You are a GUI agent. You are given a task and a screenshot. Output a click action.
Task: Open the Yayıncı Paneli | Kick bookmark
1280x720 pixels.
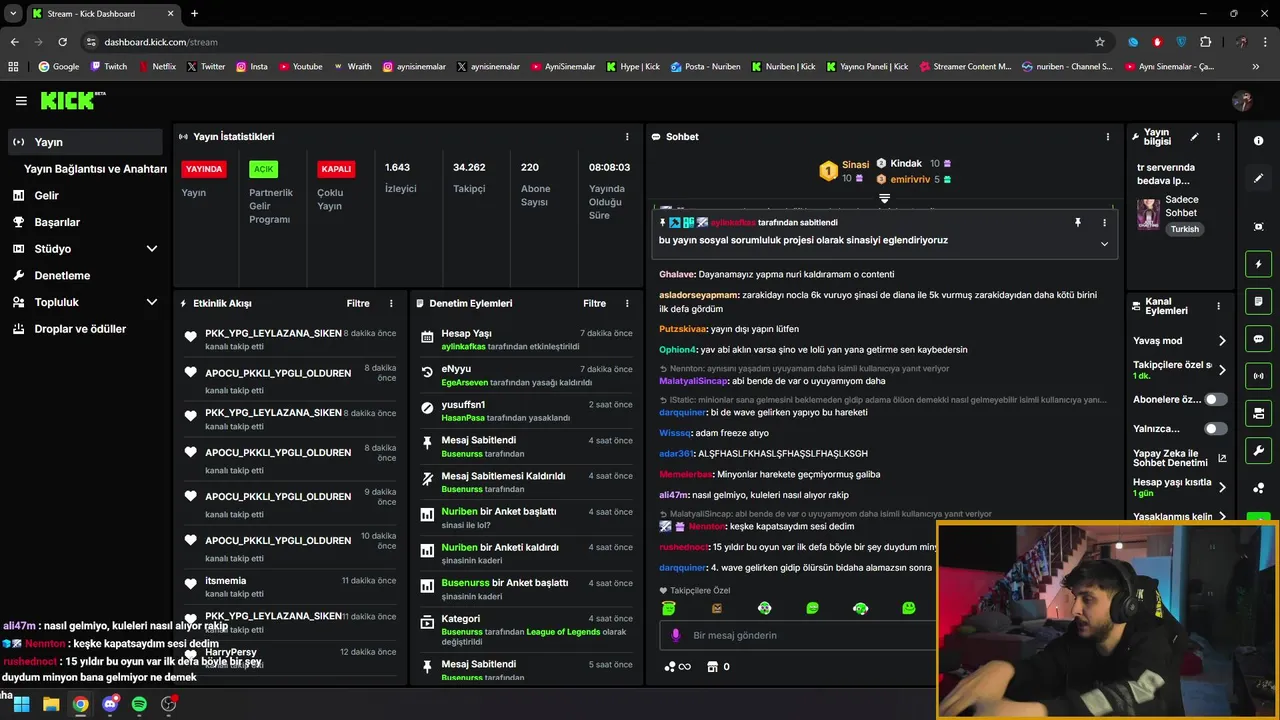coord(867,67)
